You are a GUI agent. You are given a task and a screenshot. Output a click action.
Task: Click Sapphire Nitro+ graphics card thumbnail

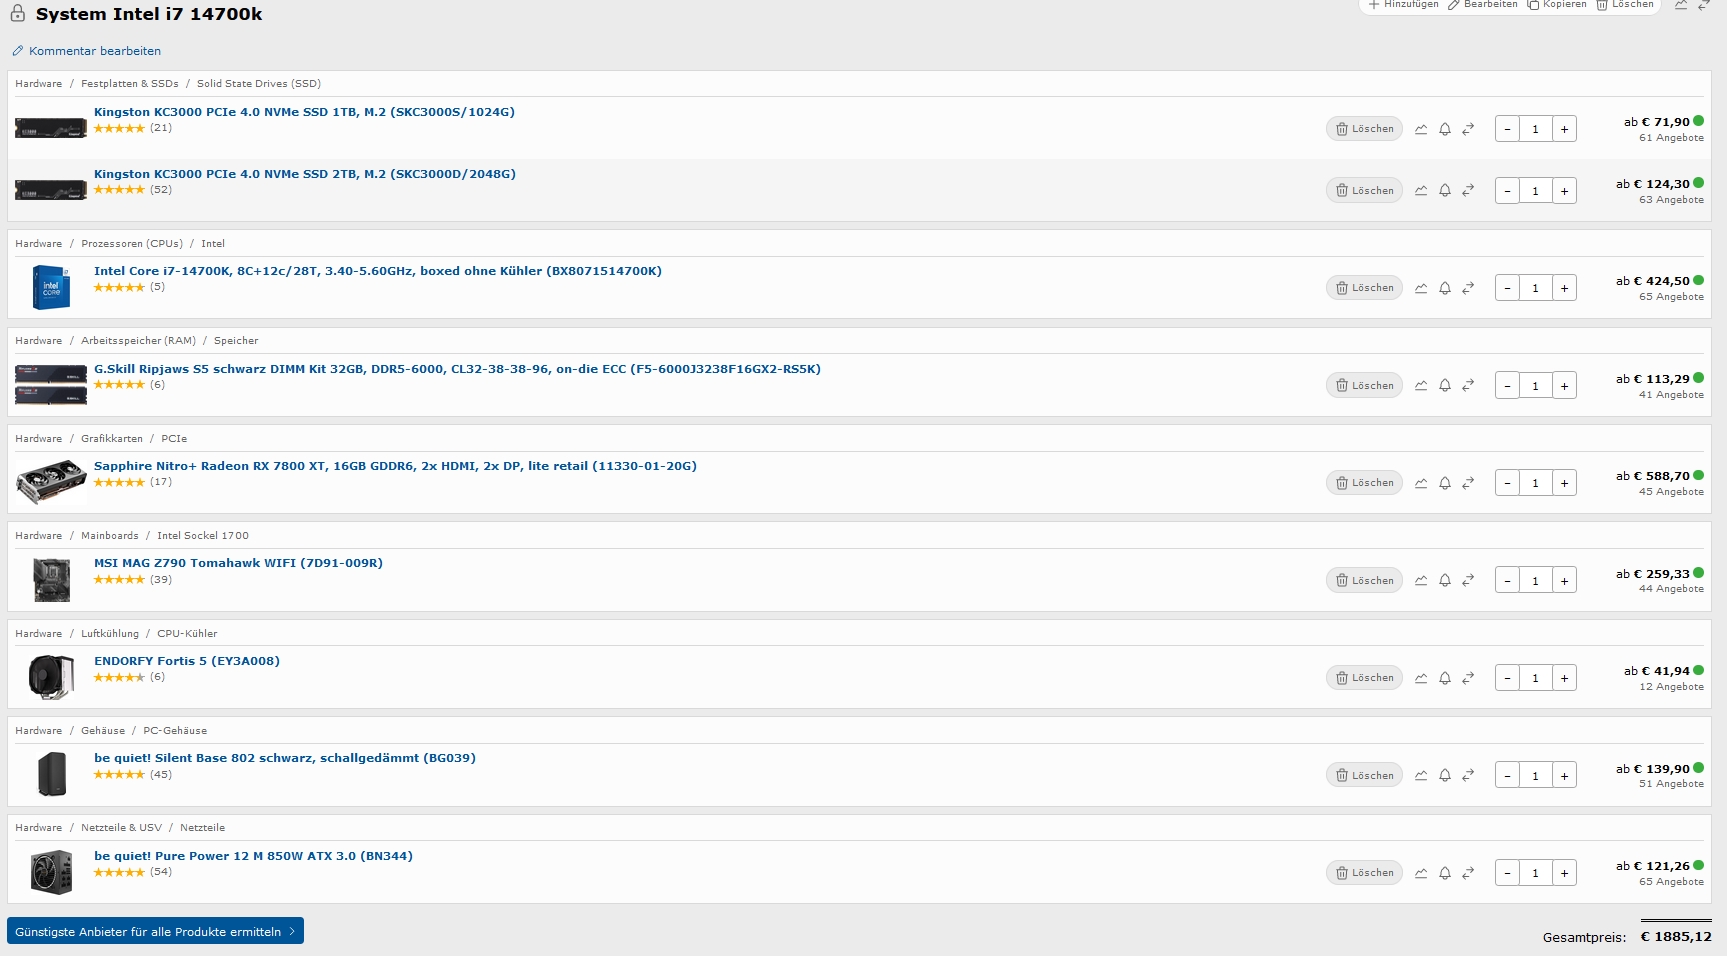pyautogui.click(x=51, y=482)
